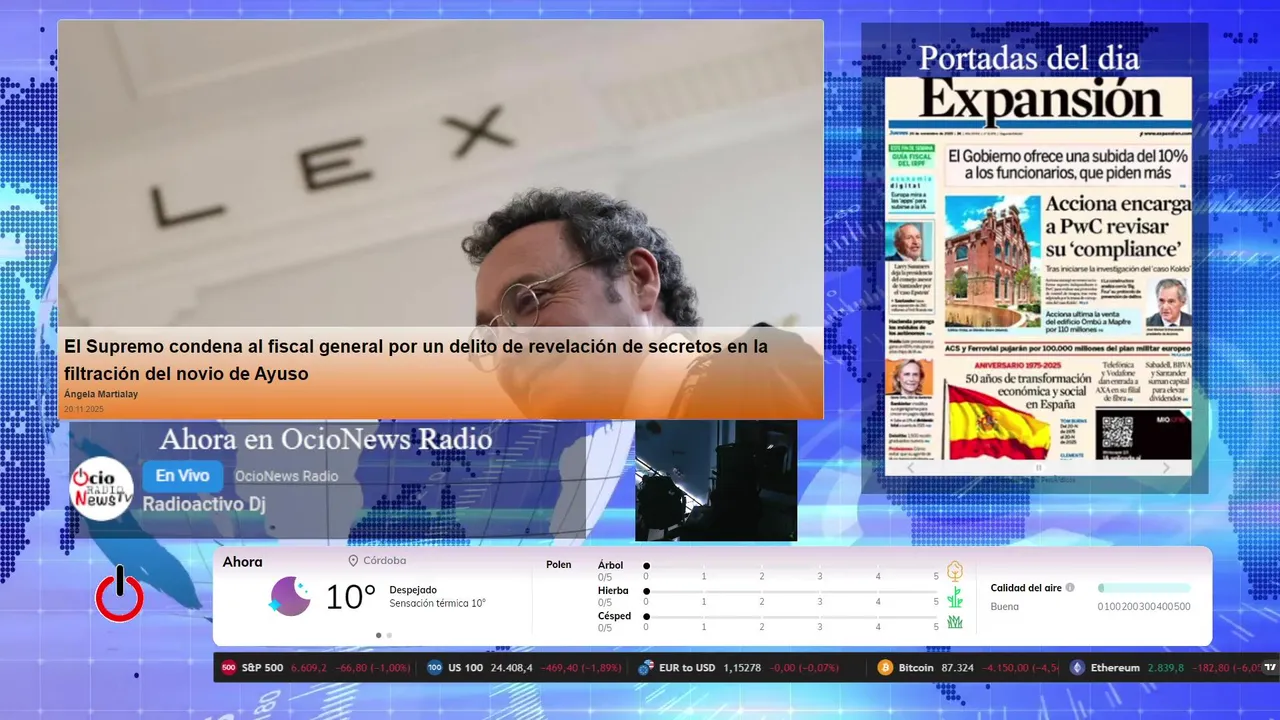Click the US 100 ticker badge icon
The image size is (1280, 720).
(434, 667)
